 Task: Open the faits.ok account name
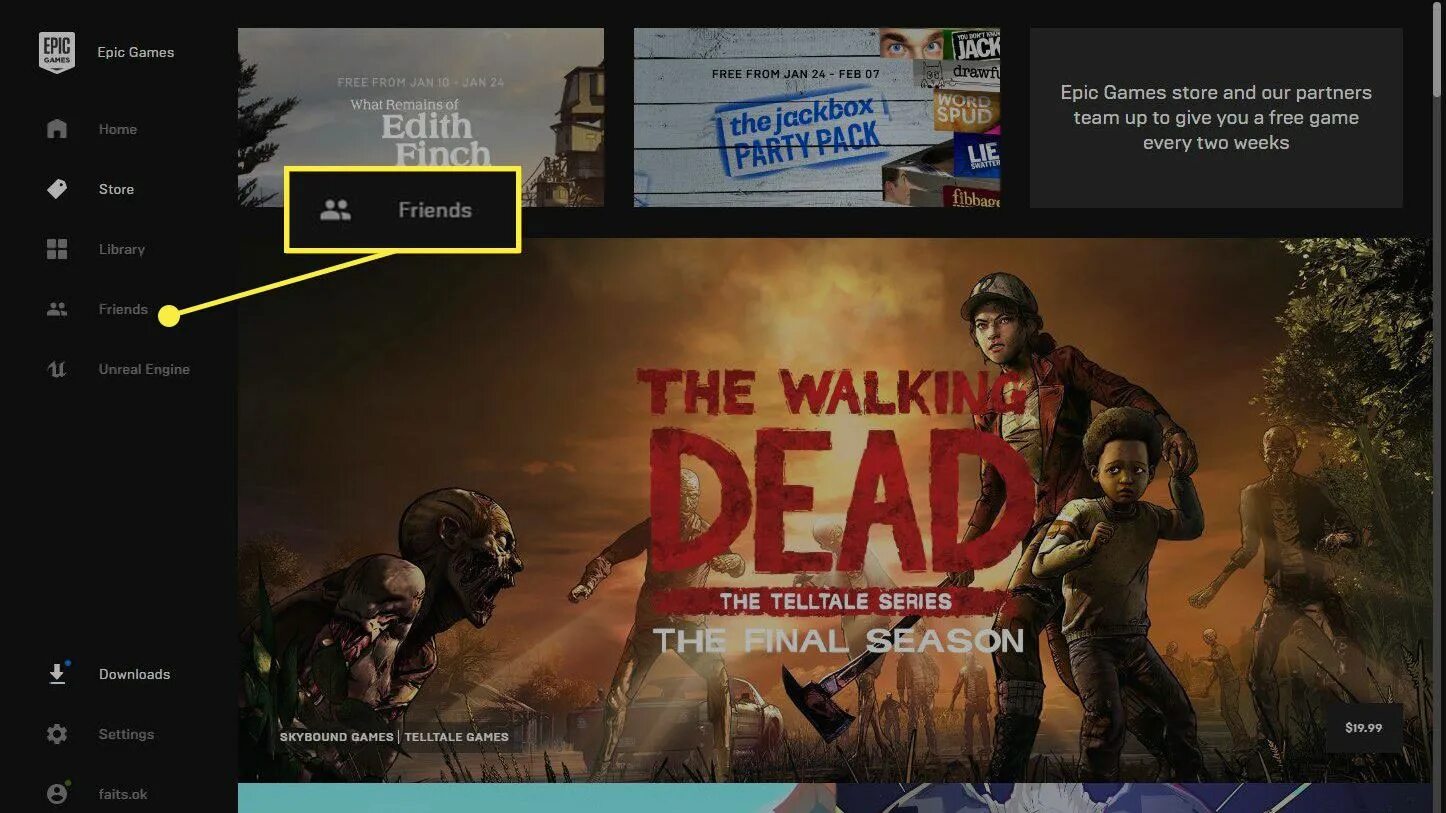pyautogui.click(x=123, y=794)
